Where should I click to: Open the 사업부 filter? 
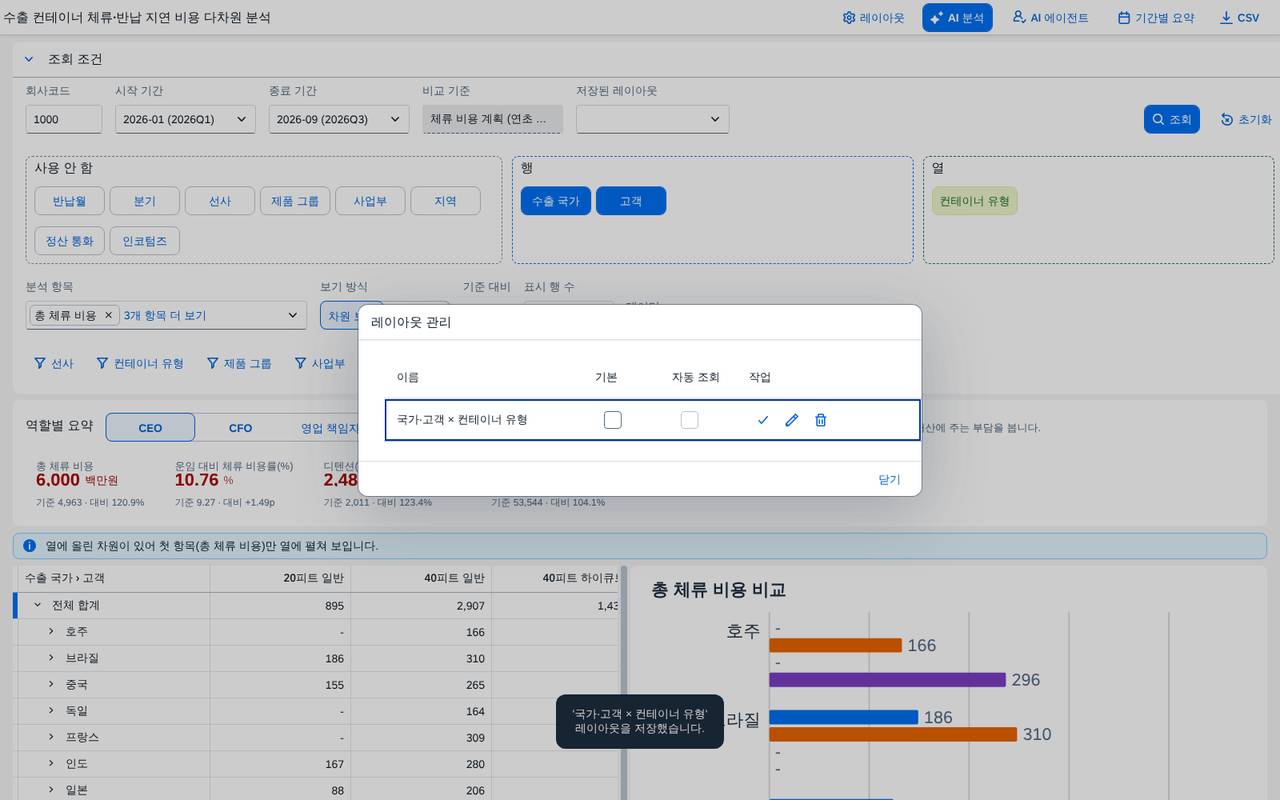(320, 363)
